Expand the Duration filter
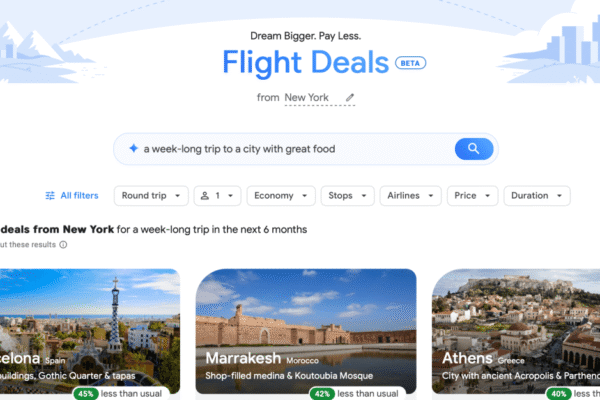This screenshot has width=600, height=400. (x=537, y=196)
